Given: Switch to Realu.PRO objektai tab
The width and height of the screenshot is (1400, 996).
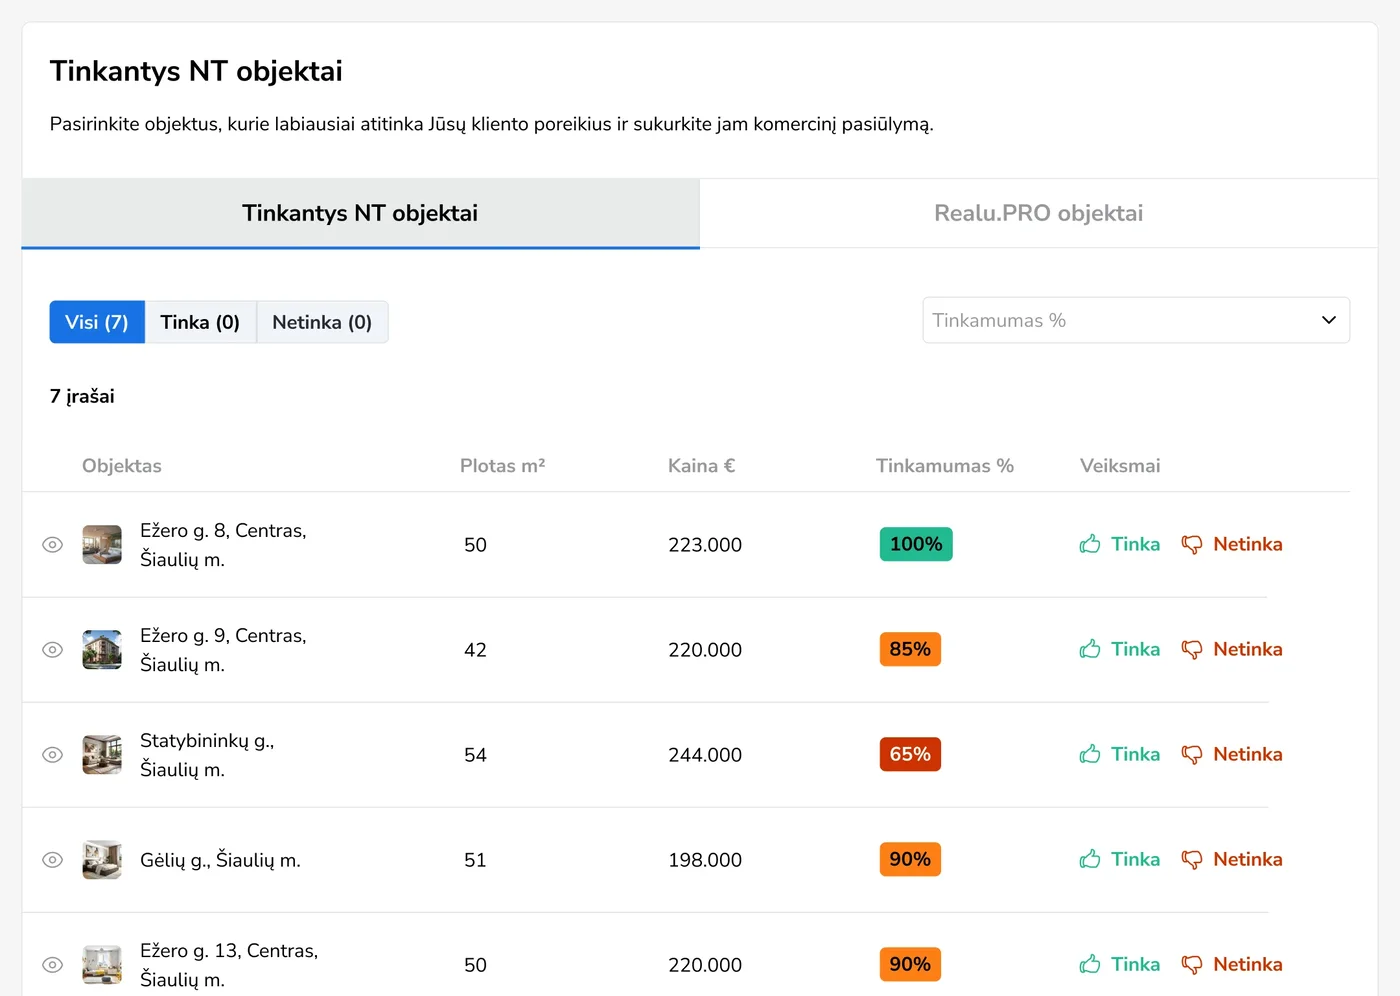Looking at the screenshot, I should (1038, 213).
